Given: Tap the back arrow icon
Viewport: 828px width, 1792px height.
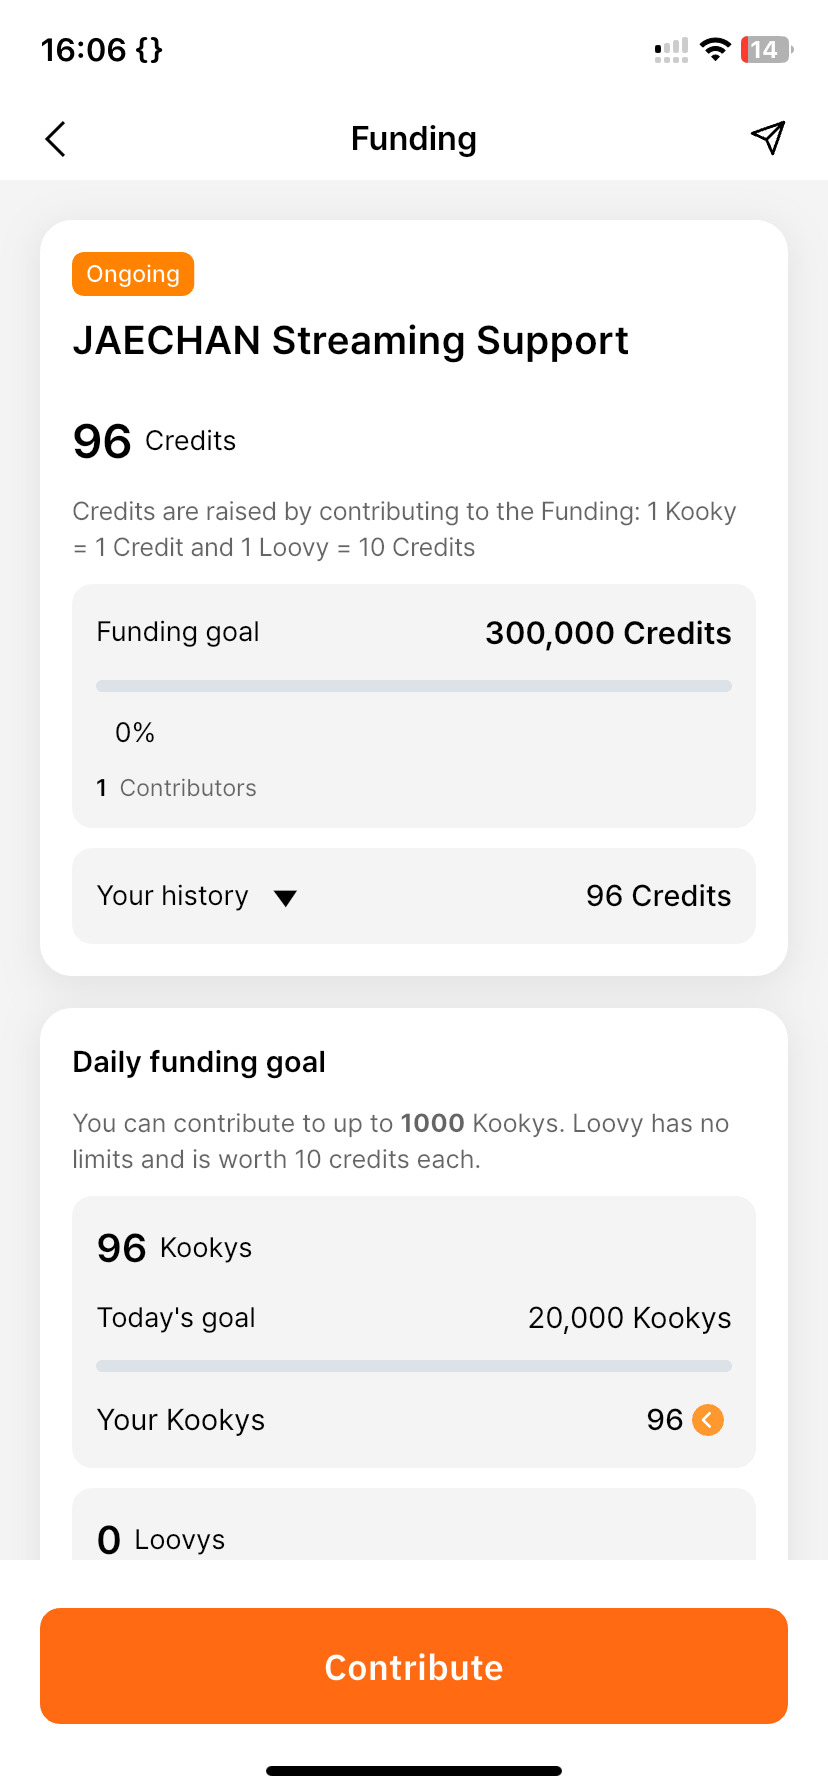Looking at the screenshot, I should [x=56, y=139].
